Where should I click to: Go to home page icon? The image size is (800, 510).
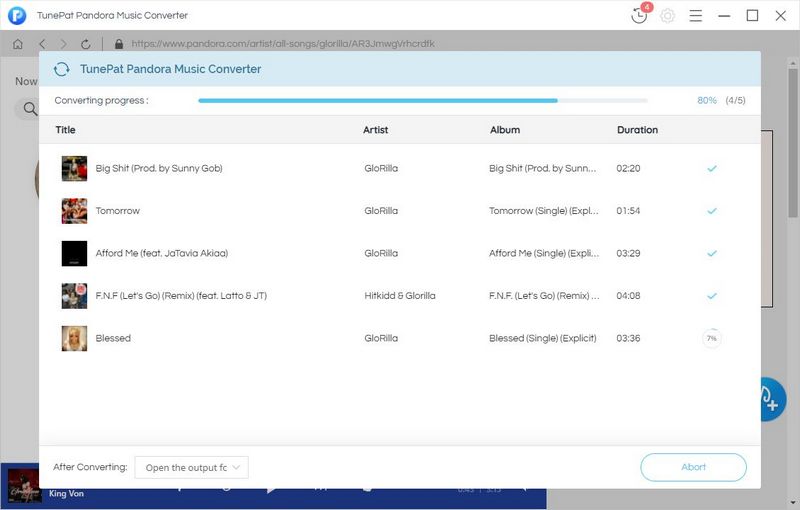(x=18, y=44)
